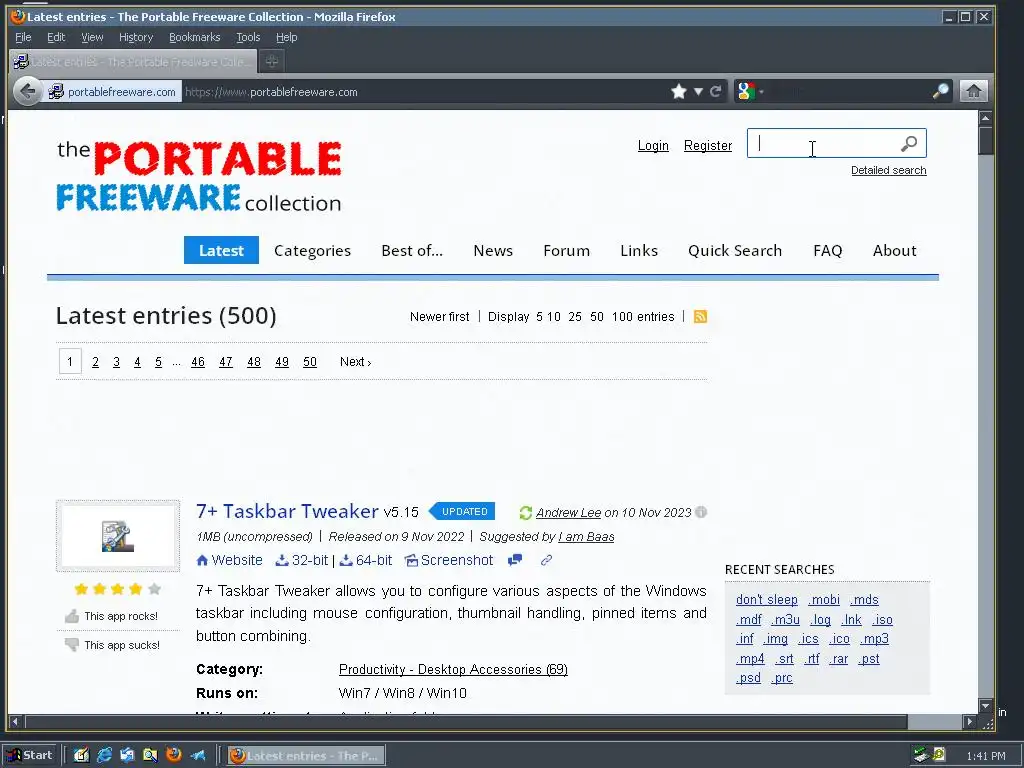Vote thumbs up: This app rocks!

click(x=112, y=616)
